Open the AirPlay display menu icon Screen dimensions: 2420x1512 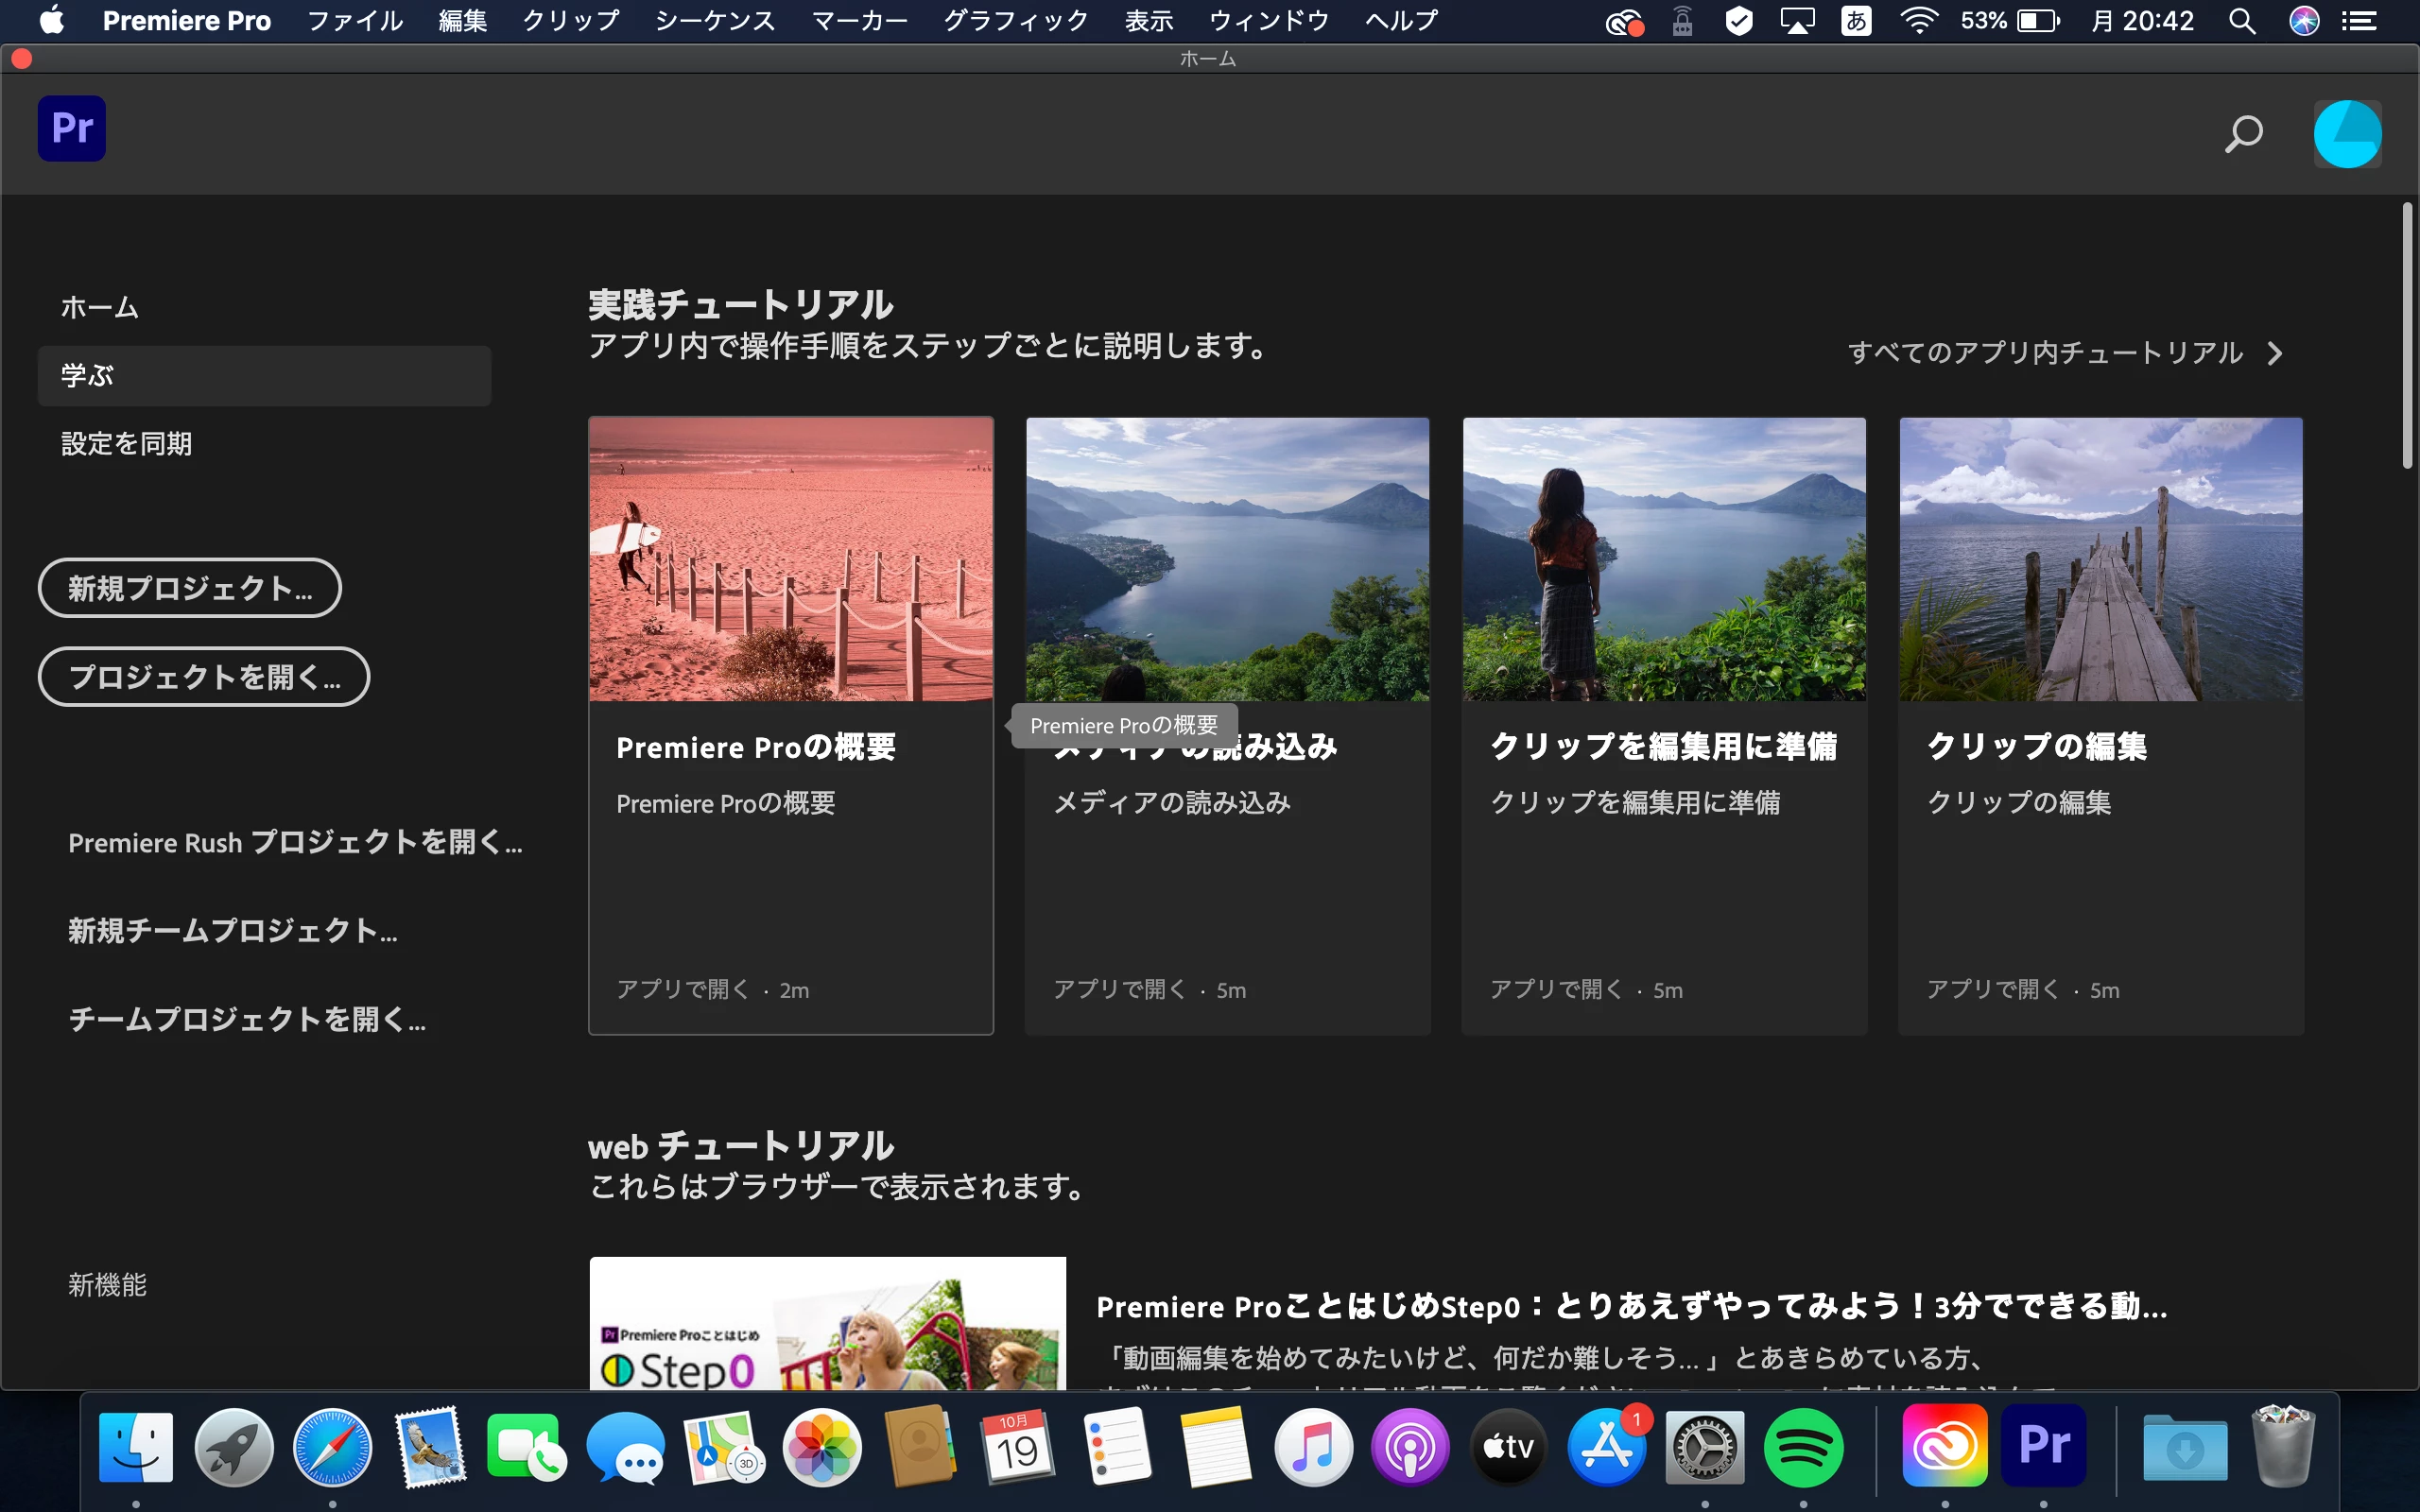coord(1797,21)
